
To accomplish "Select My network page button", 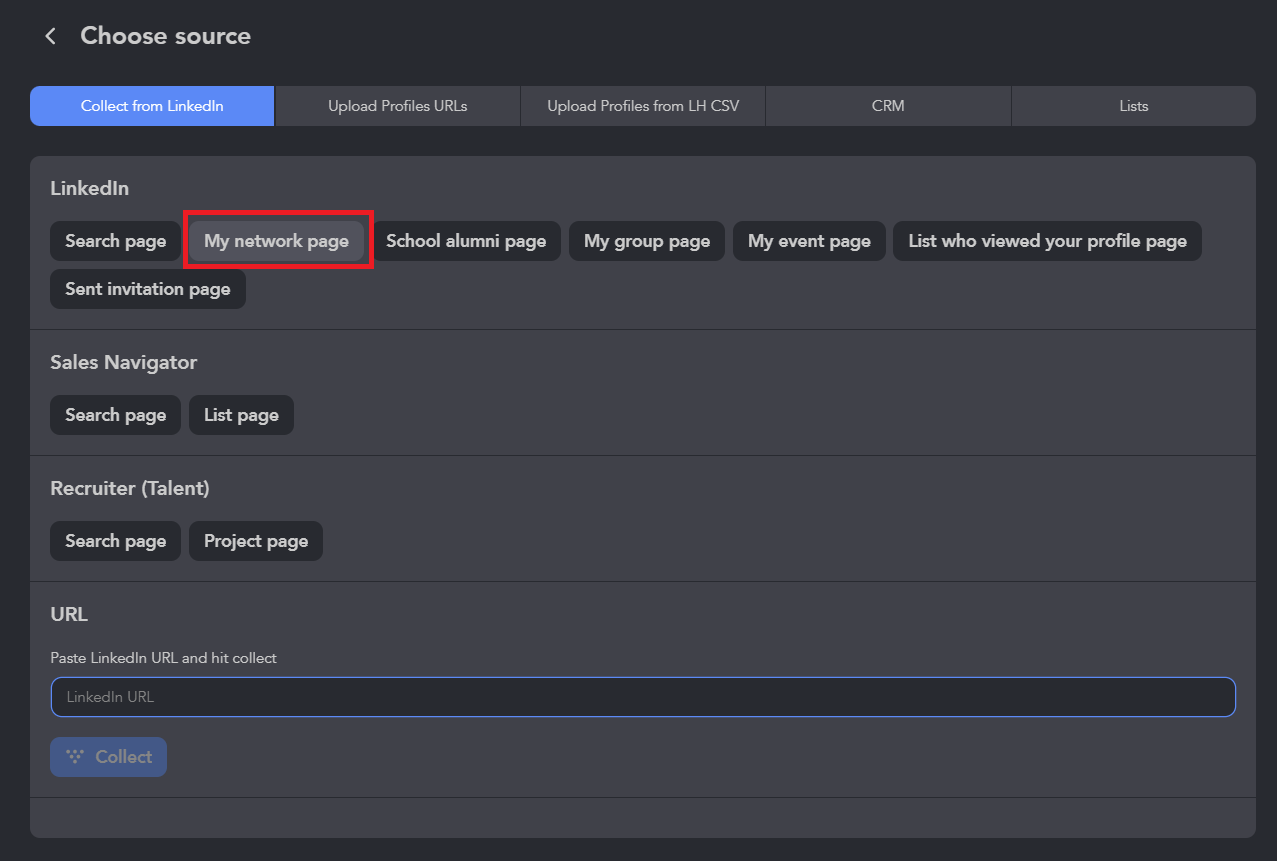I will (277, 241).
